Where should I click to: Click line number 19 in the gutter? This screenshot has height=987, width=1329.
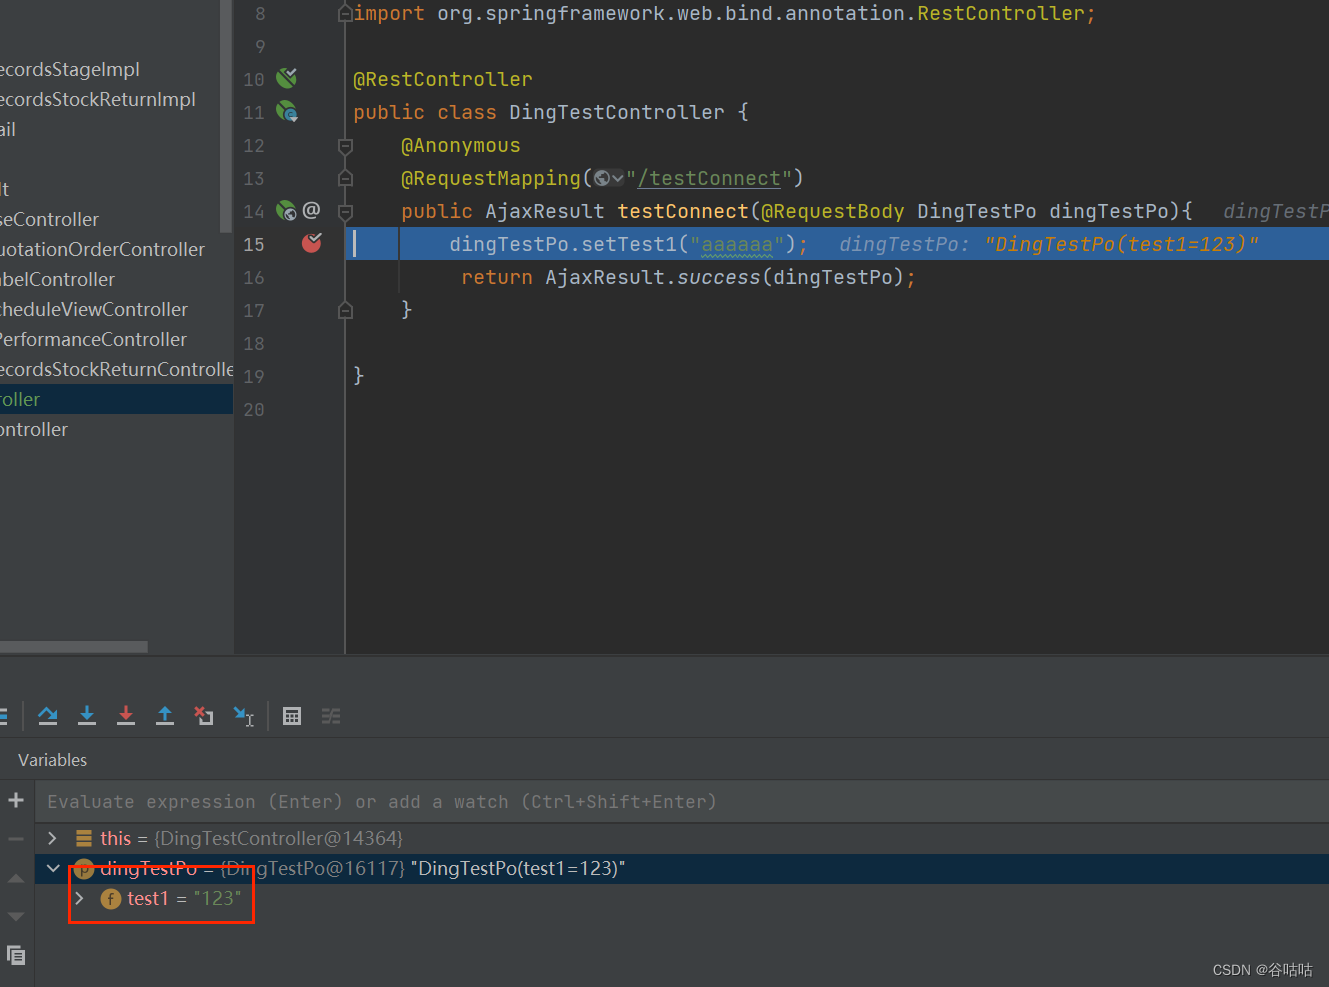pyautogui.click(x=254, y=376)
